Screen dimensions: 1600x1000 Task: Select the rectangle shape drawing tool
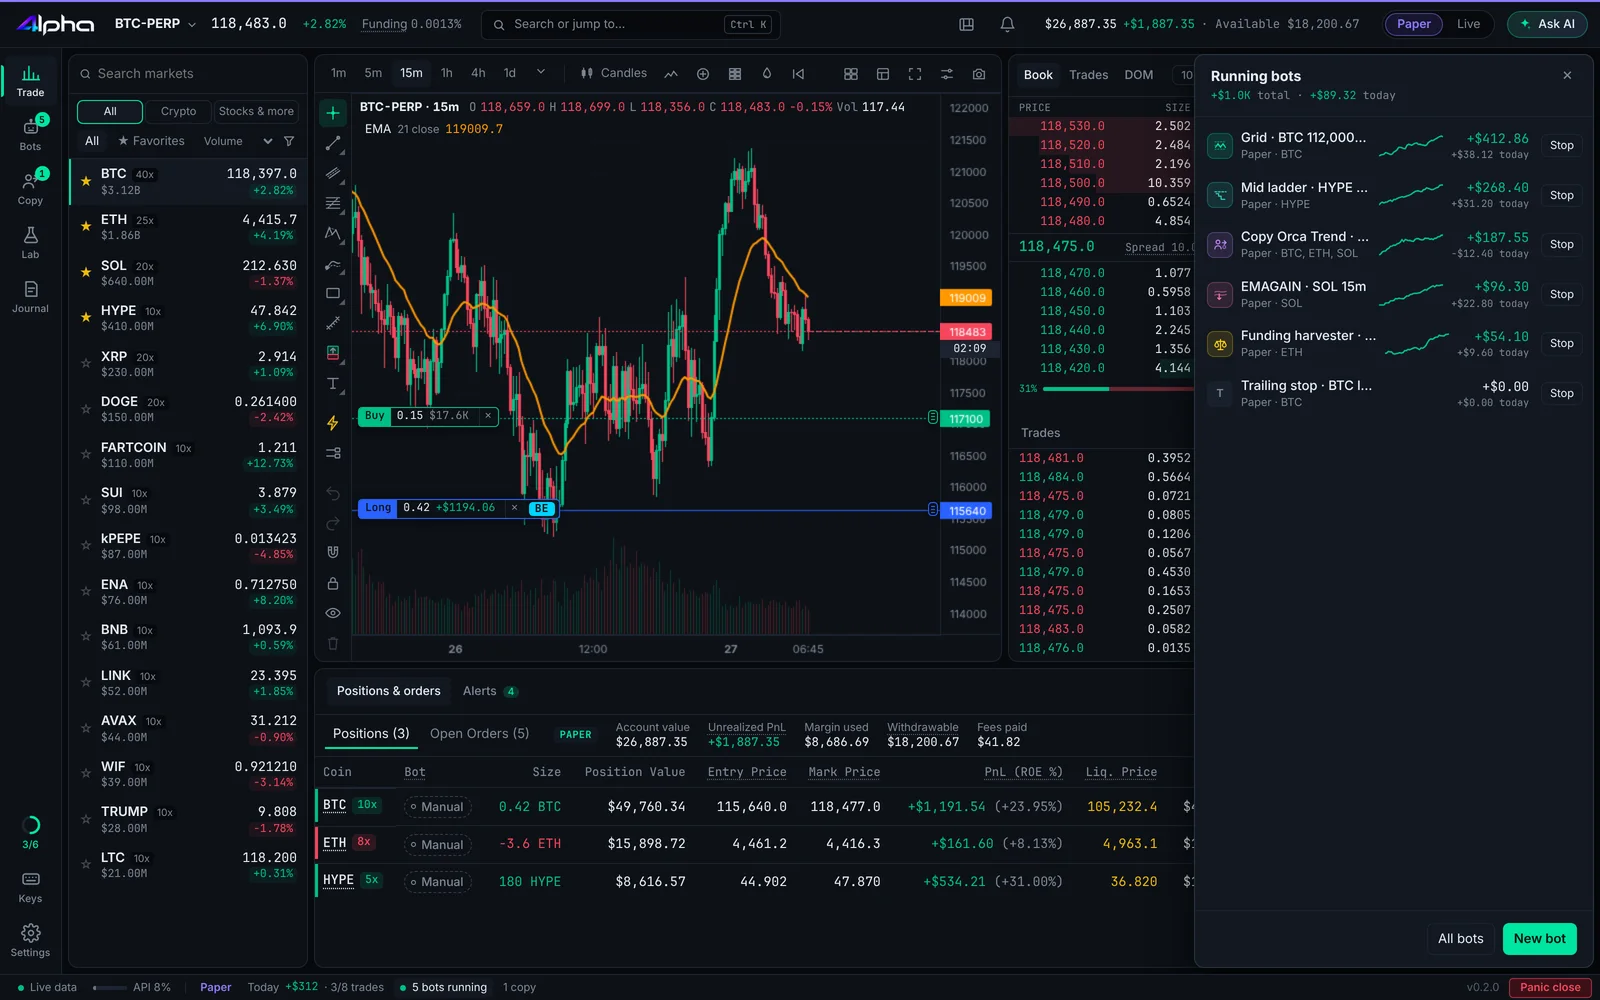click(x=333, y=293)
